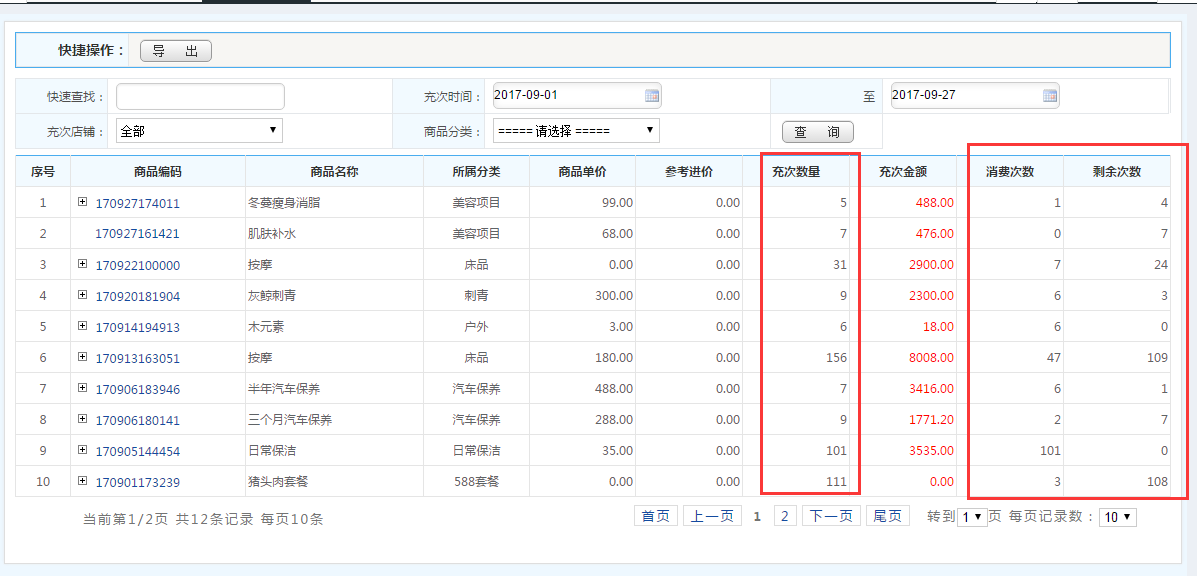
Task: Expand row 170927174011 plus icon
Action: pyautogui.click(x=83, y=203)
